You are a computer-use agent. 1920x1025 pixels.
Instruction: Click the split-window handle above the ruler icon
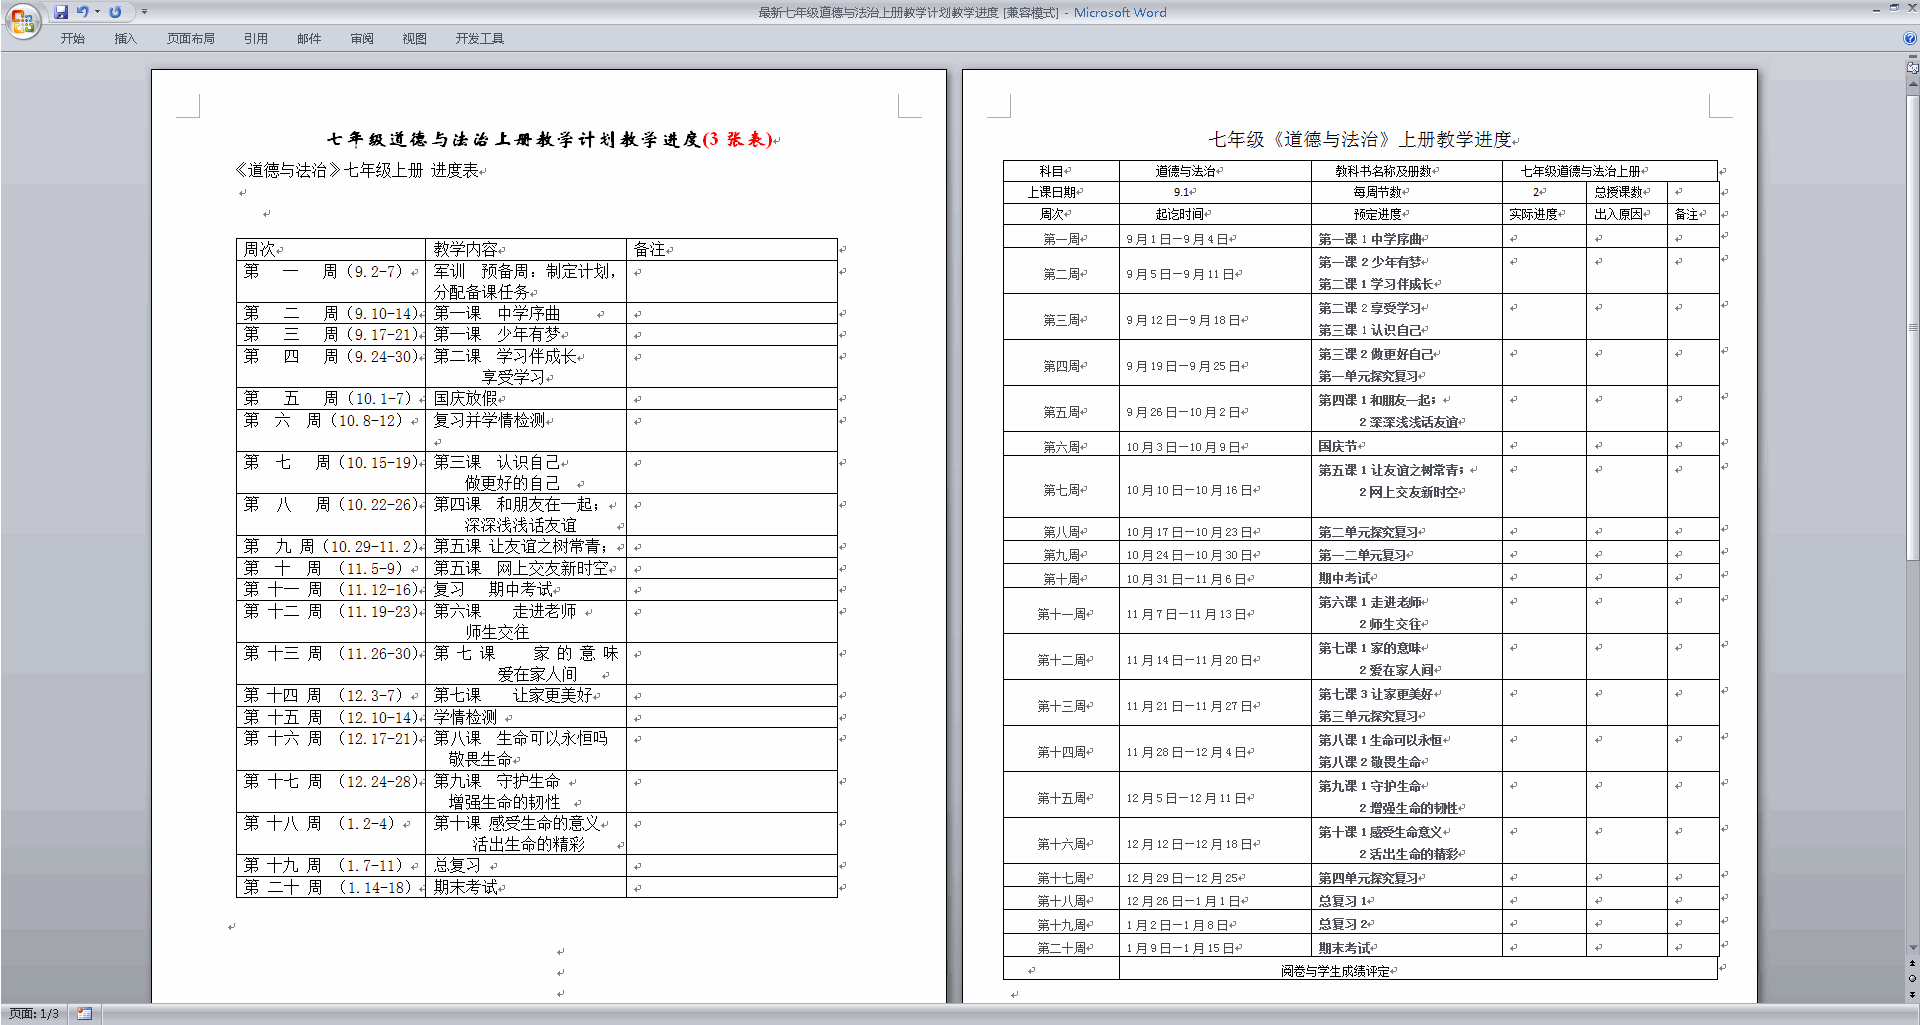click(x=1913, y=57)
